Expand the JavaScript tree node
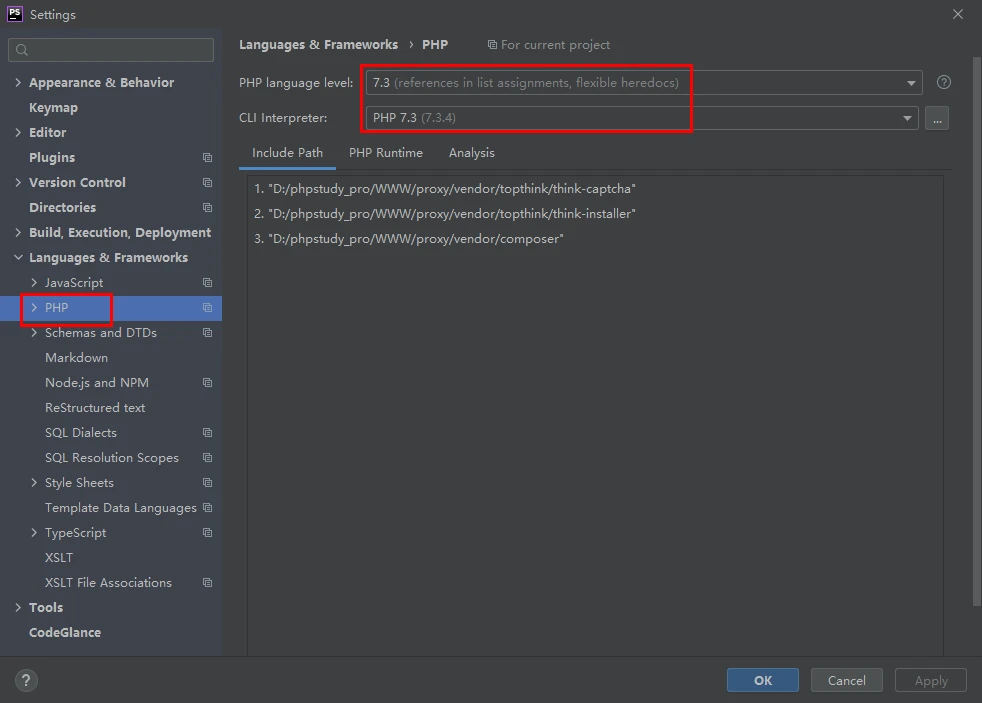Screen dimensions: 982x703 34,283
